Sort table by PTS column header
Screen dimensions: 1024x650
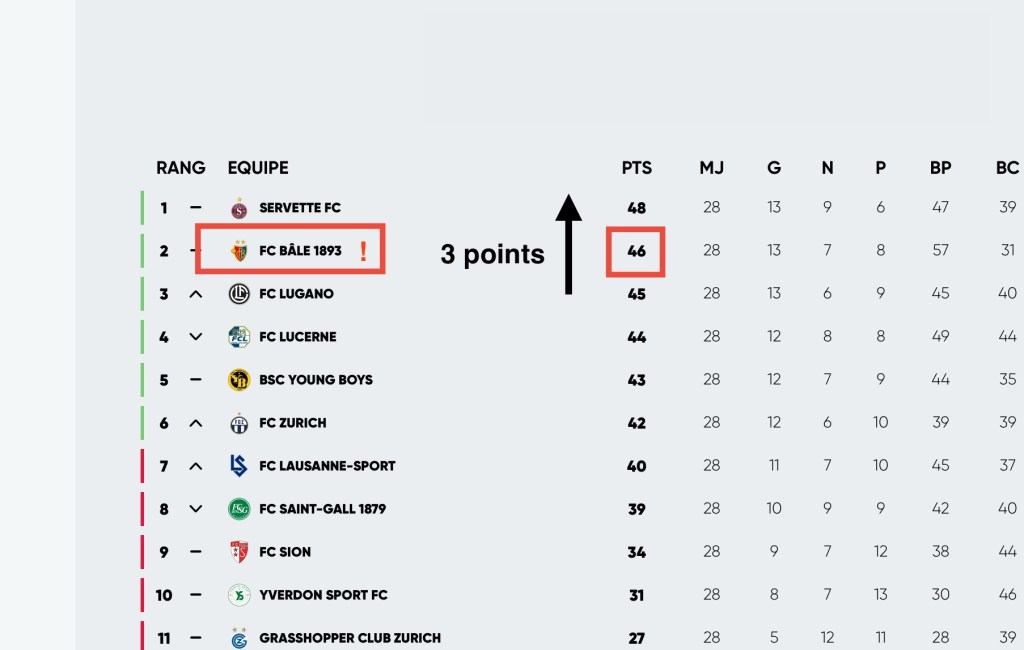coord(636,168)
